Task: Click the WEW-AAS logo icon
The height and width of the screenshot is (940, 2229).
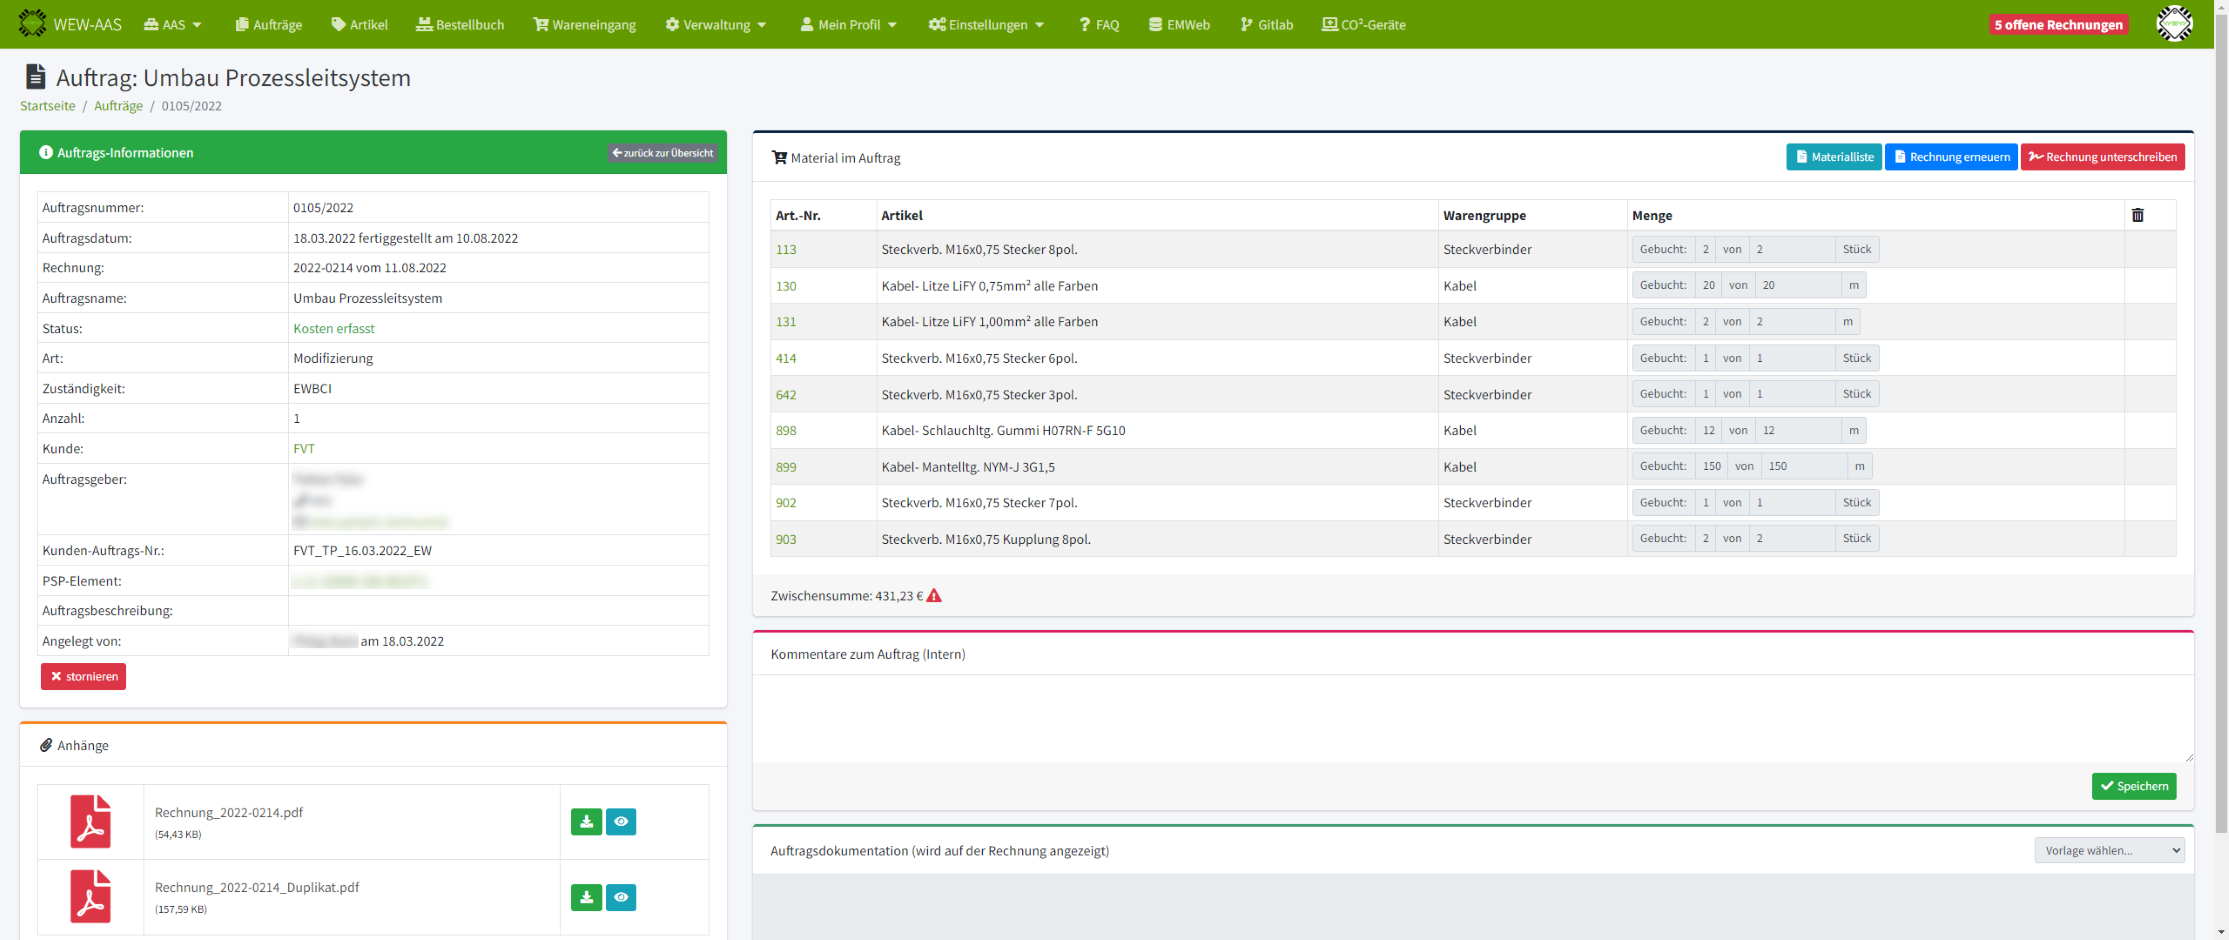Action: point(32,24)
